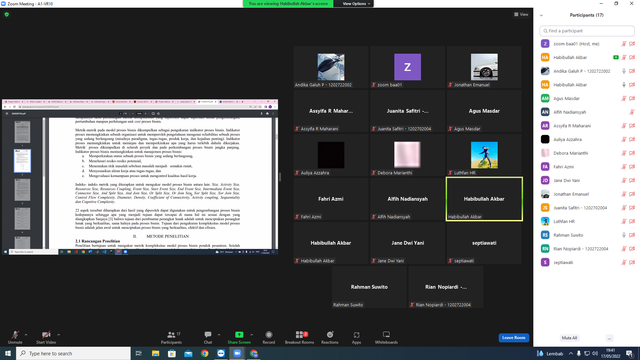Open the Mail app on taskbar

(188, 353)
